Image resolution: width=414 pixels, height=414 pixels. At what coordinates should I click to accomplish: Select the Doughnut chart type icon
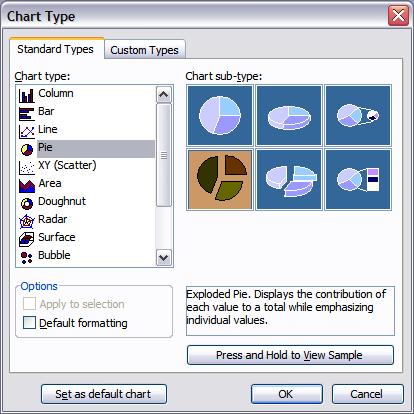[x=27, y=203]
